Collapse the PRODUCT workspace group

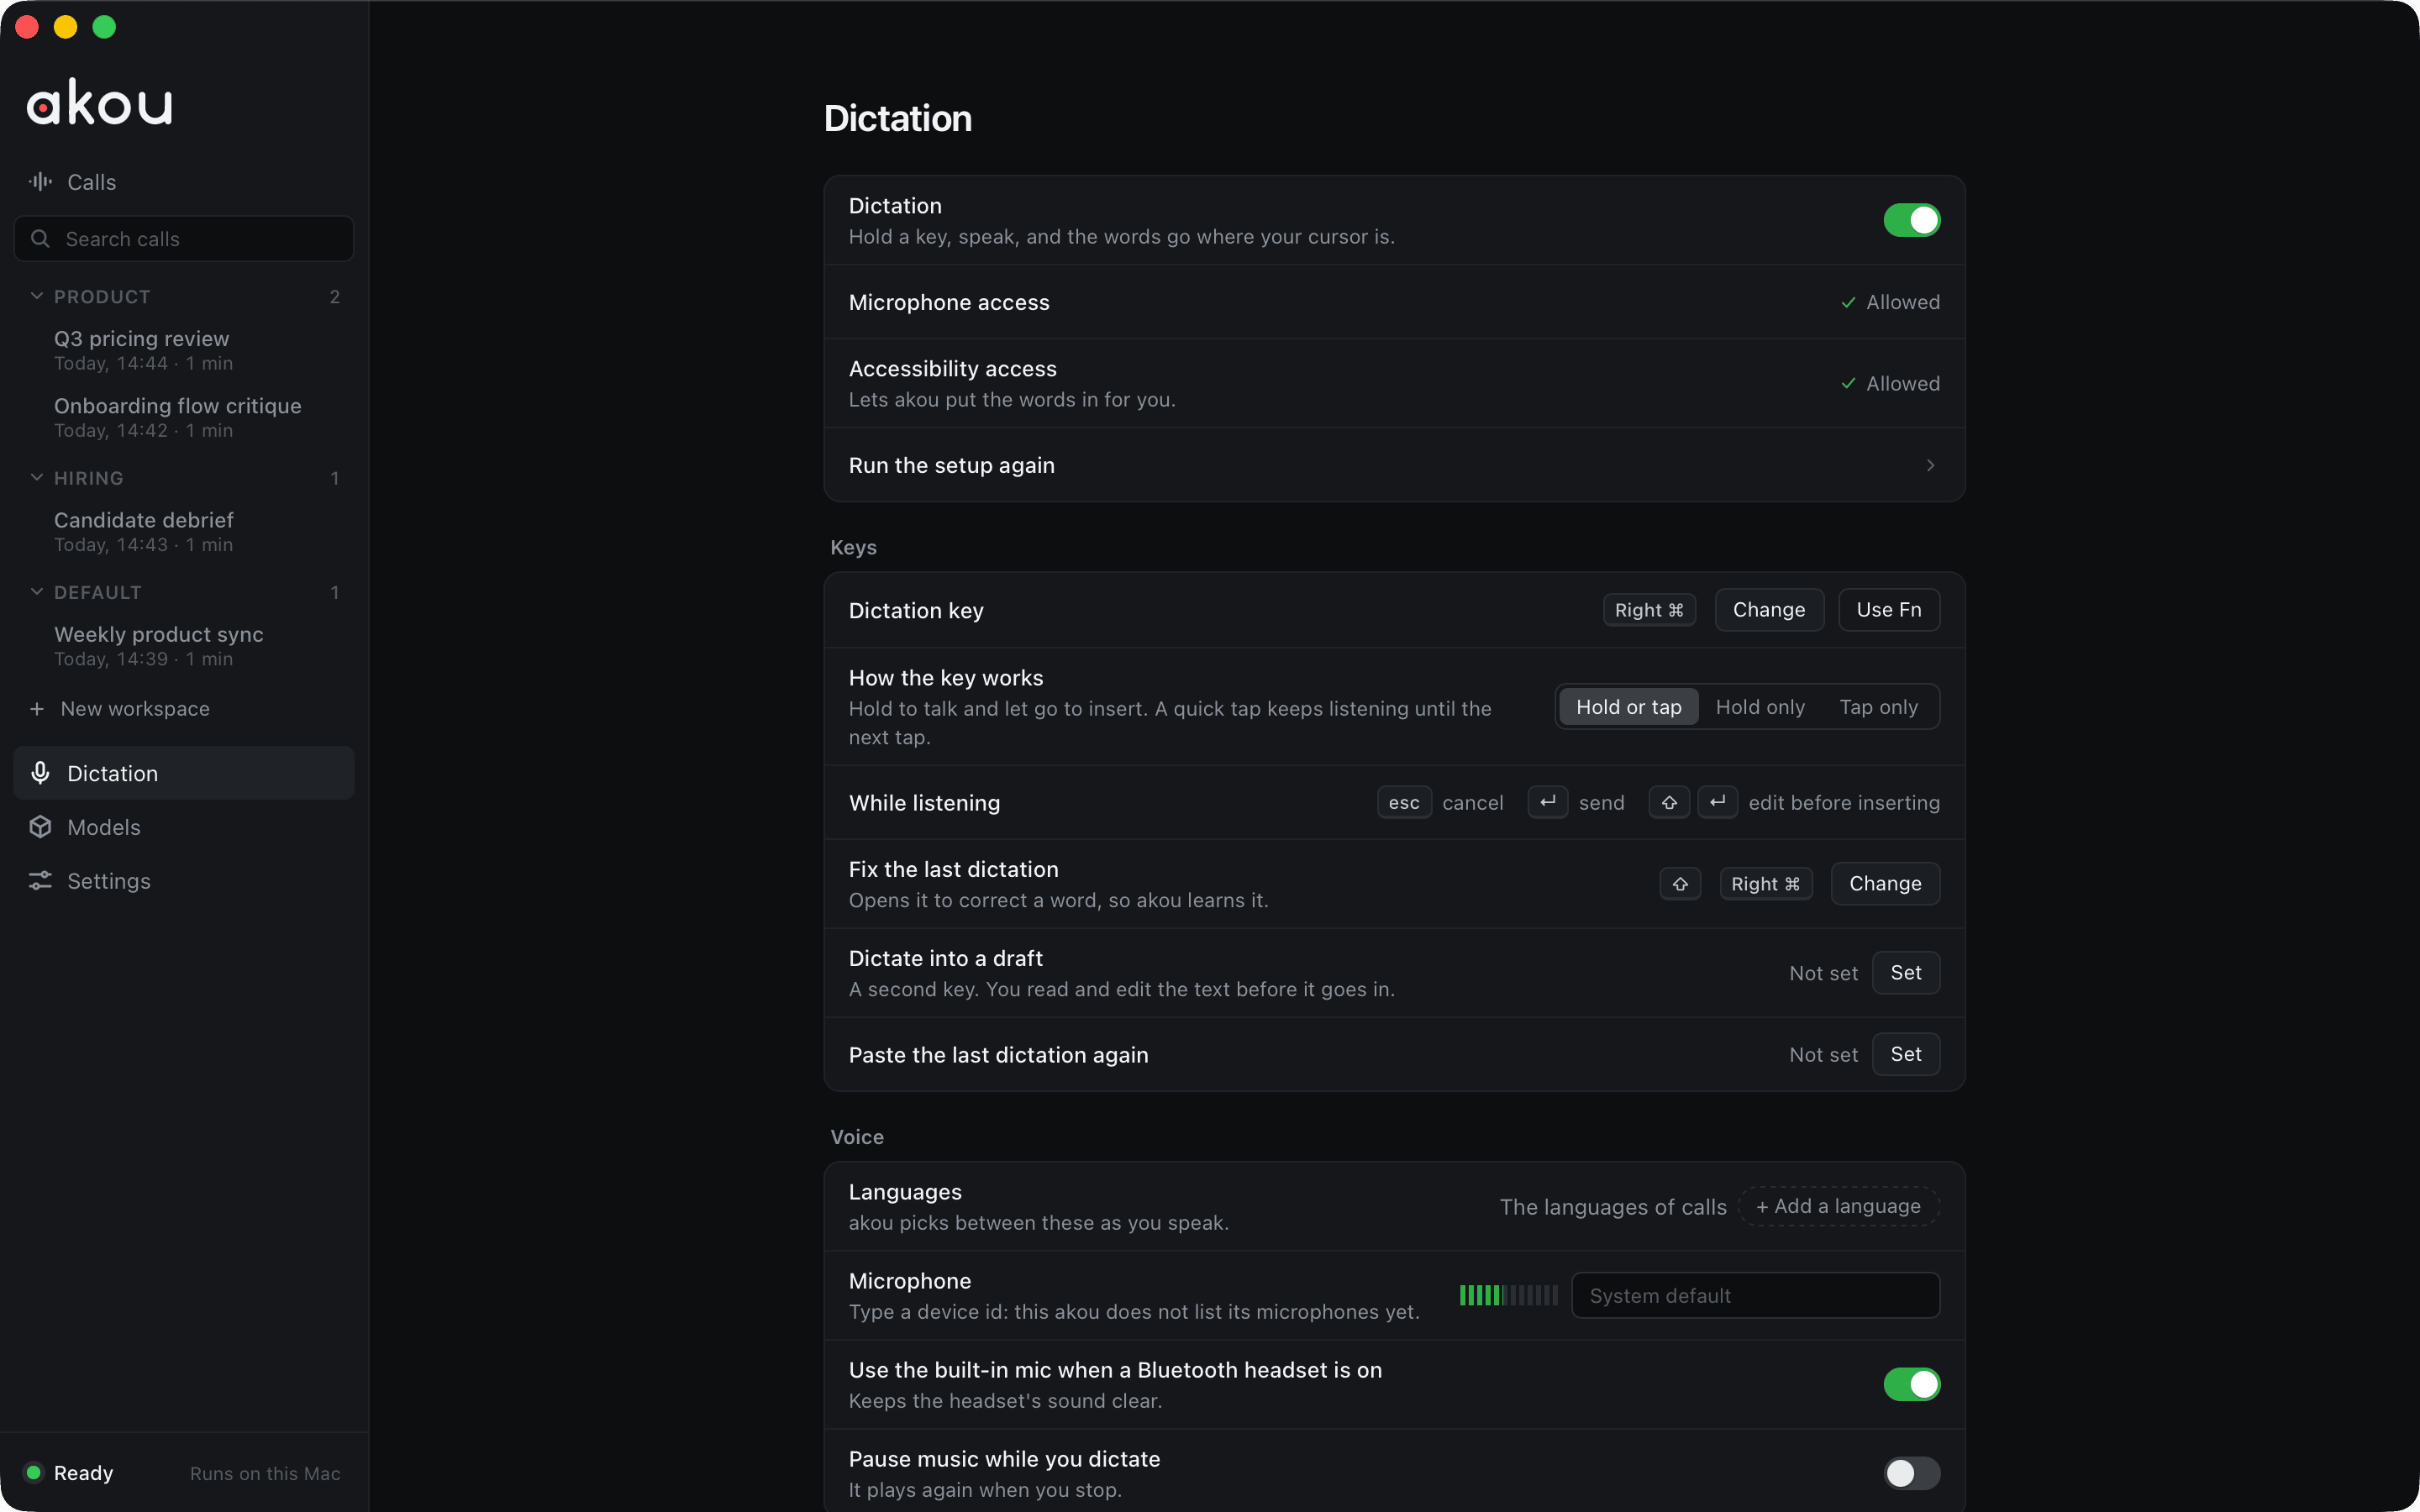(37, 296)
